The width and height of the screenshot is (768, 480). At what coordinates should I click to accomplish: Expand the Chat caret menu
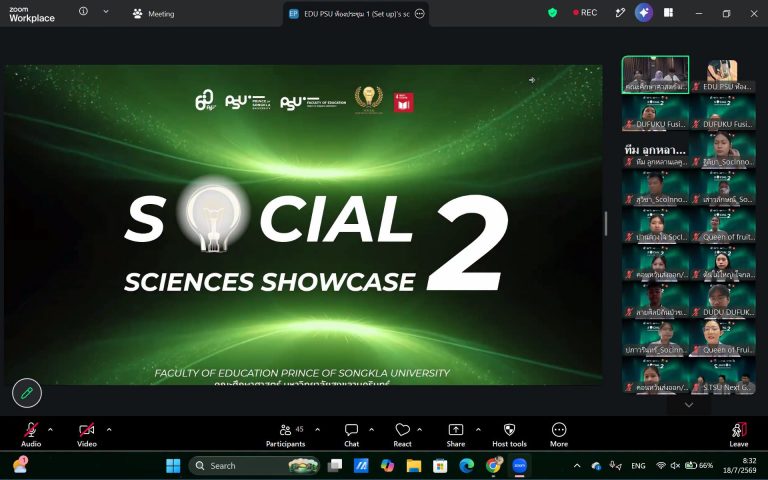pos(371,430)
